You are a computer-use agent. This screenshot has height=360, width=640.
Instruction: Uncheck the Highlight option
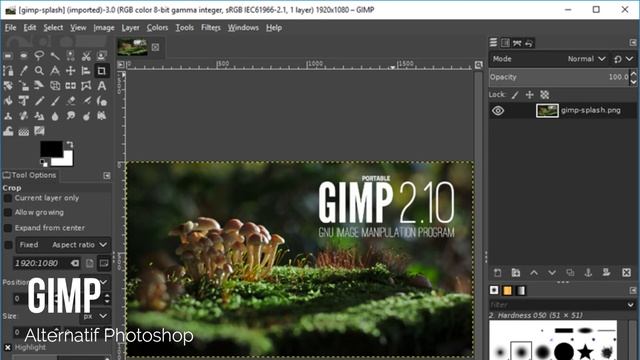8,347
